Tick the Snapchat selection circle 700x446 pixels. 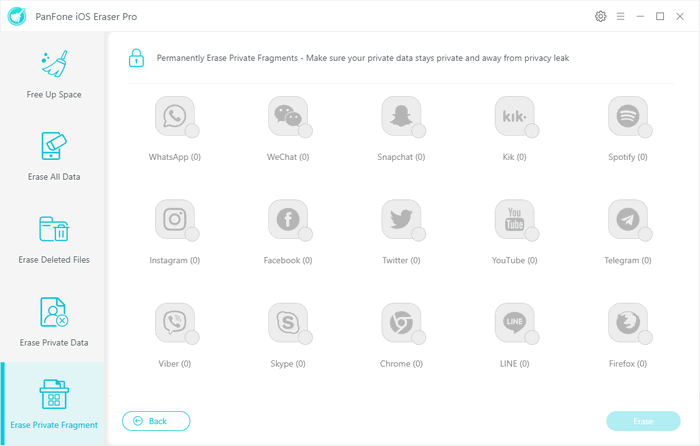419,131
